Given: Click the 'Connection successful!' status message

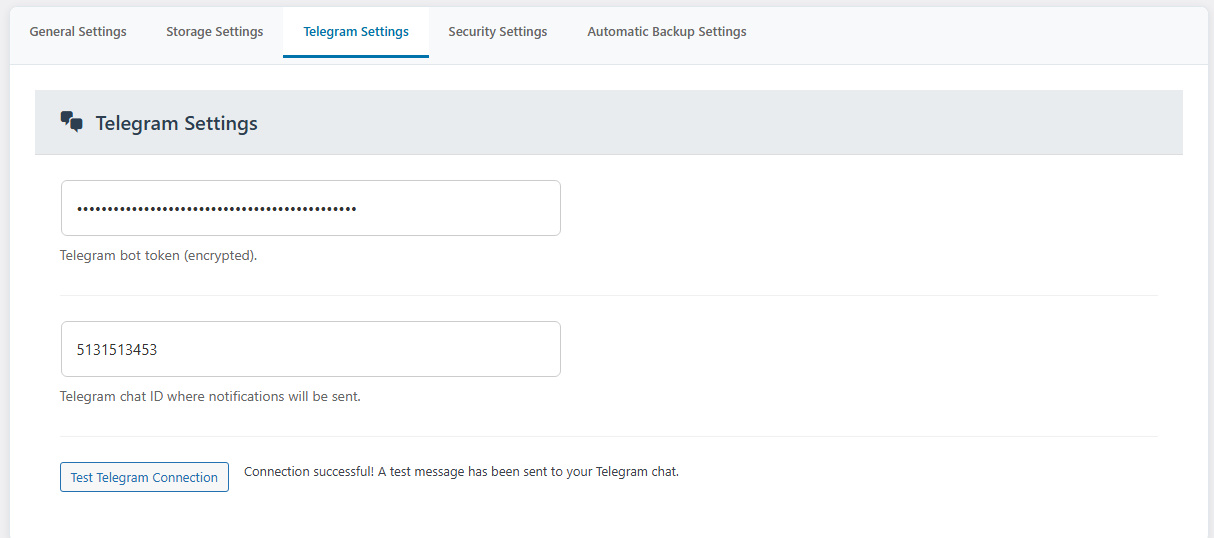Looking at the screenshot, I should tap(461, 471).
